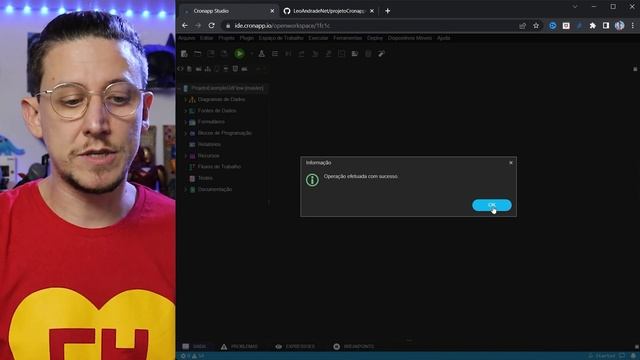This screenshot has width=640, height=360.
Task: Select Relatórios in the project tree
Action: pos(209,144)
